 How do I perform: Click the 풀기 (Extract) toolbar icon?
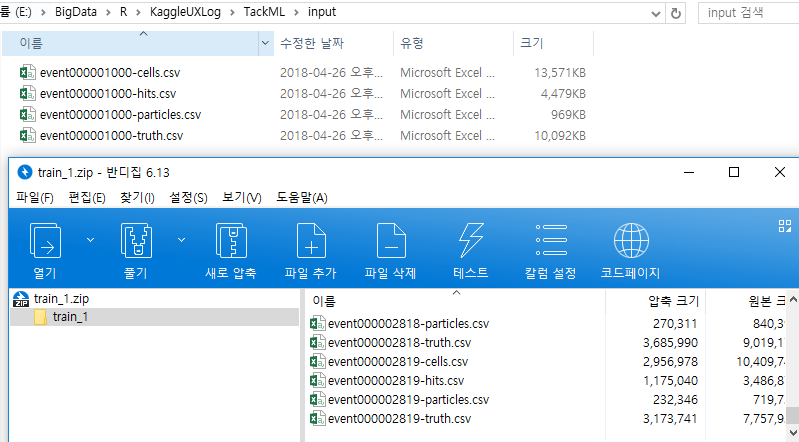pos(136,241)
